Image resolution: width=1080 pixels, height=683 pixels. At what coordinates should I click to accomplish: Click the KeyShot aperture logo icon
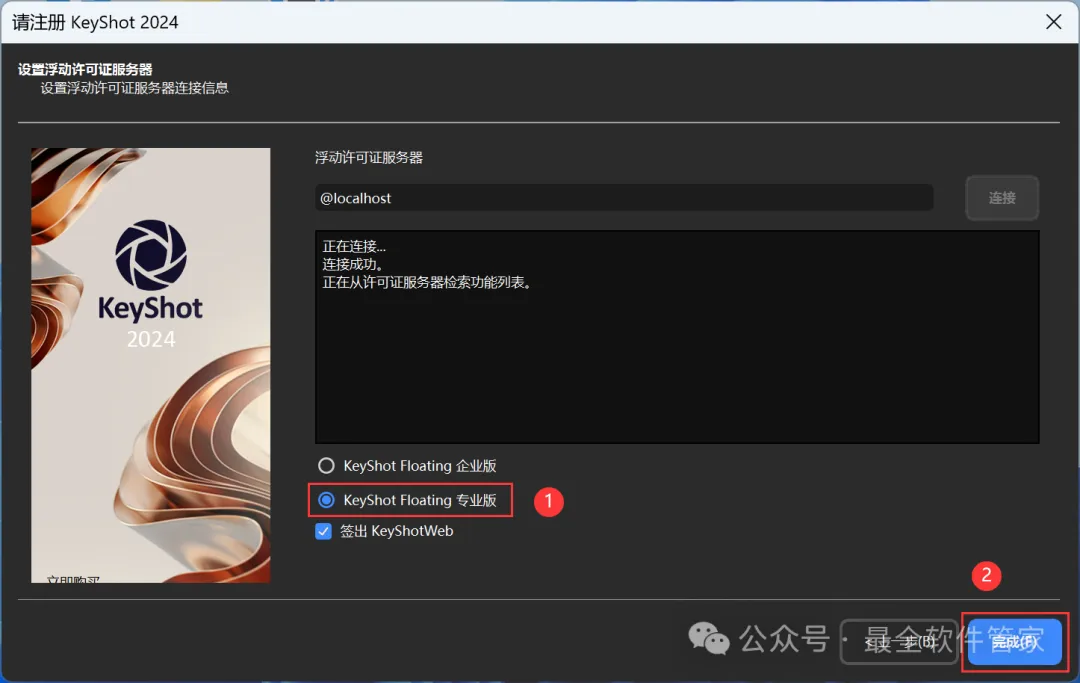tap(151, 255)
